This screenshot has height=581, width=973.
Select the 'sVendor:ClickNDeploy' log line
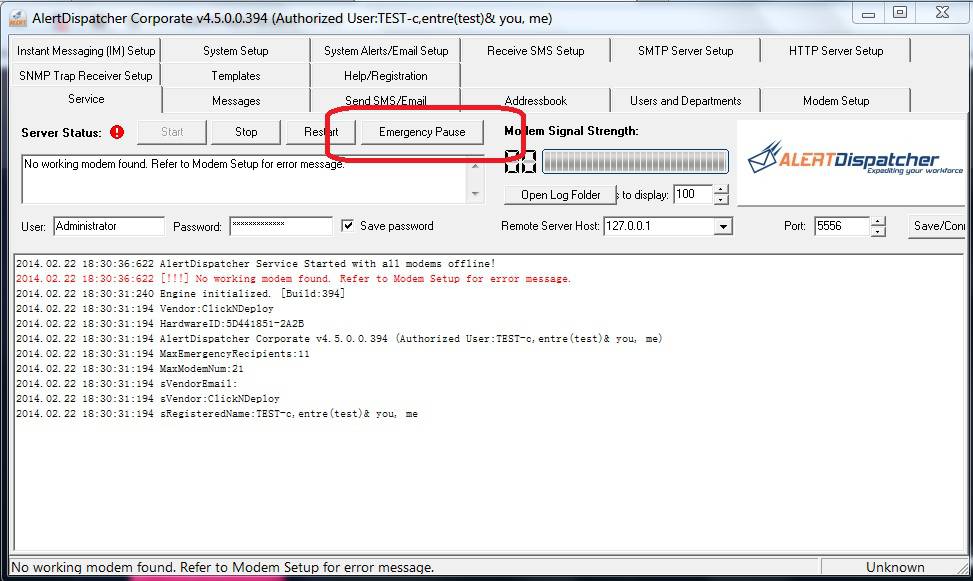coord(148,399)
